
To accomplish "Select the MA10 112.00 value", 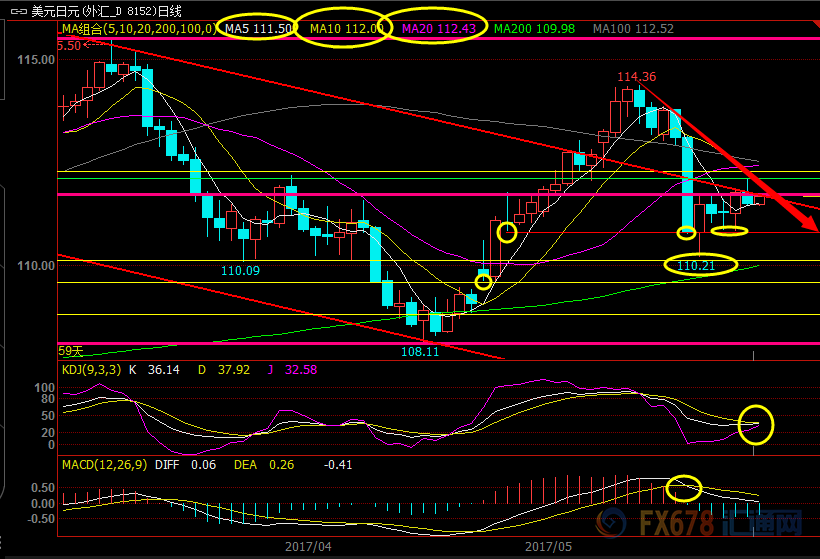I will point(347,29).
